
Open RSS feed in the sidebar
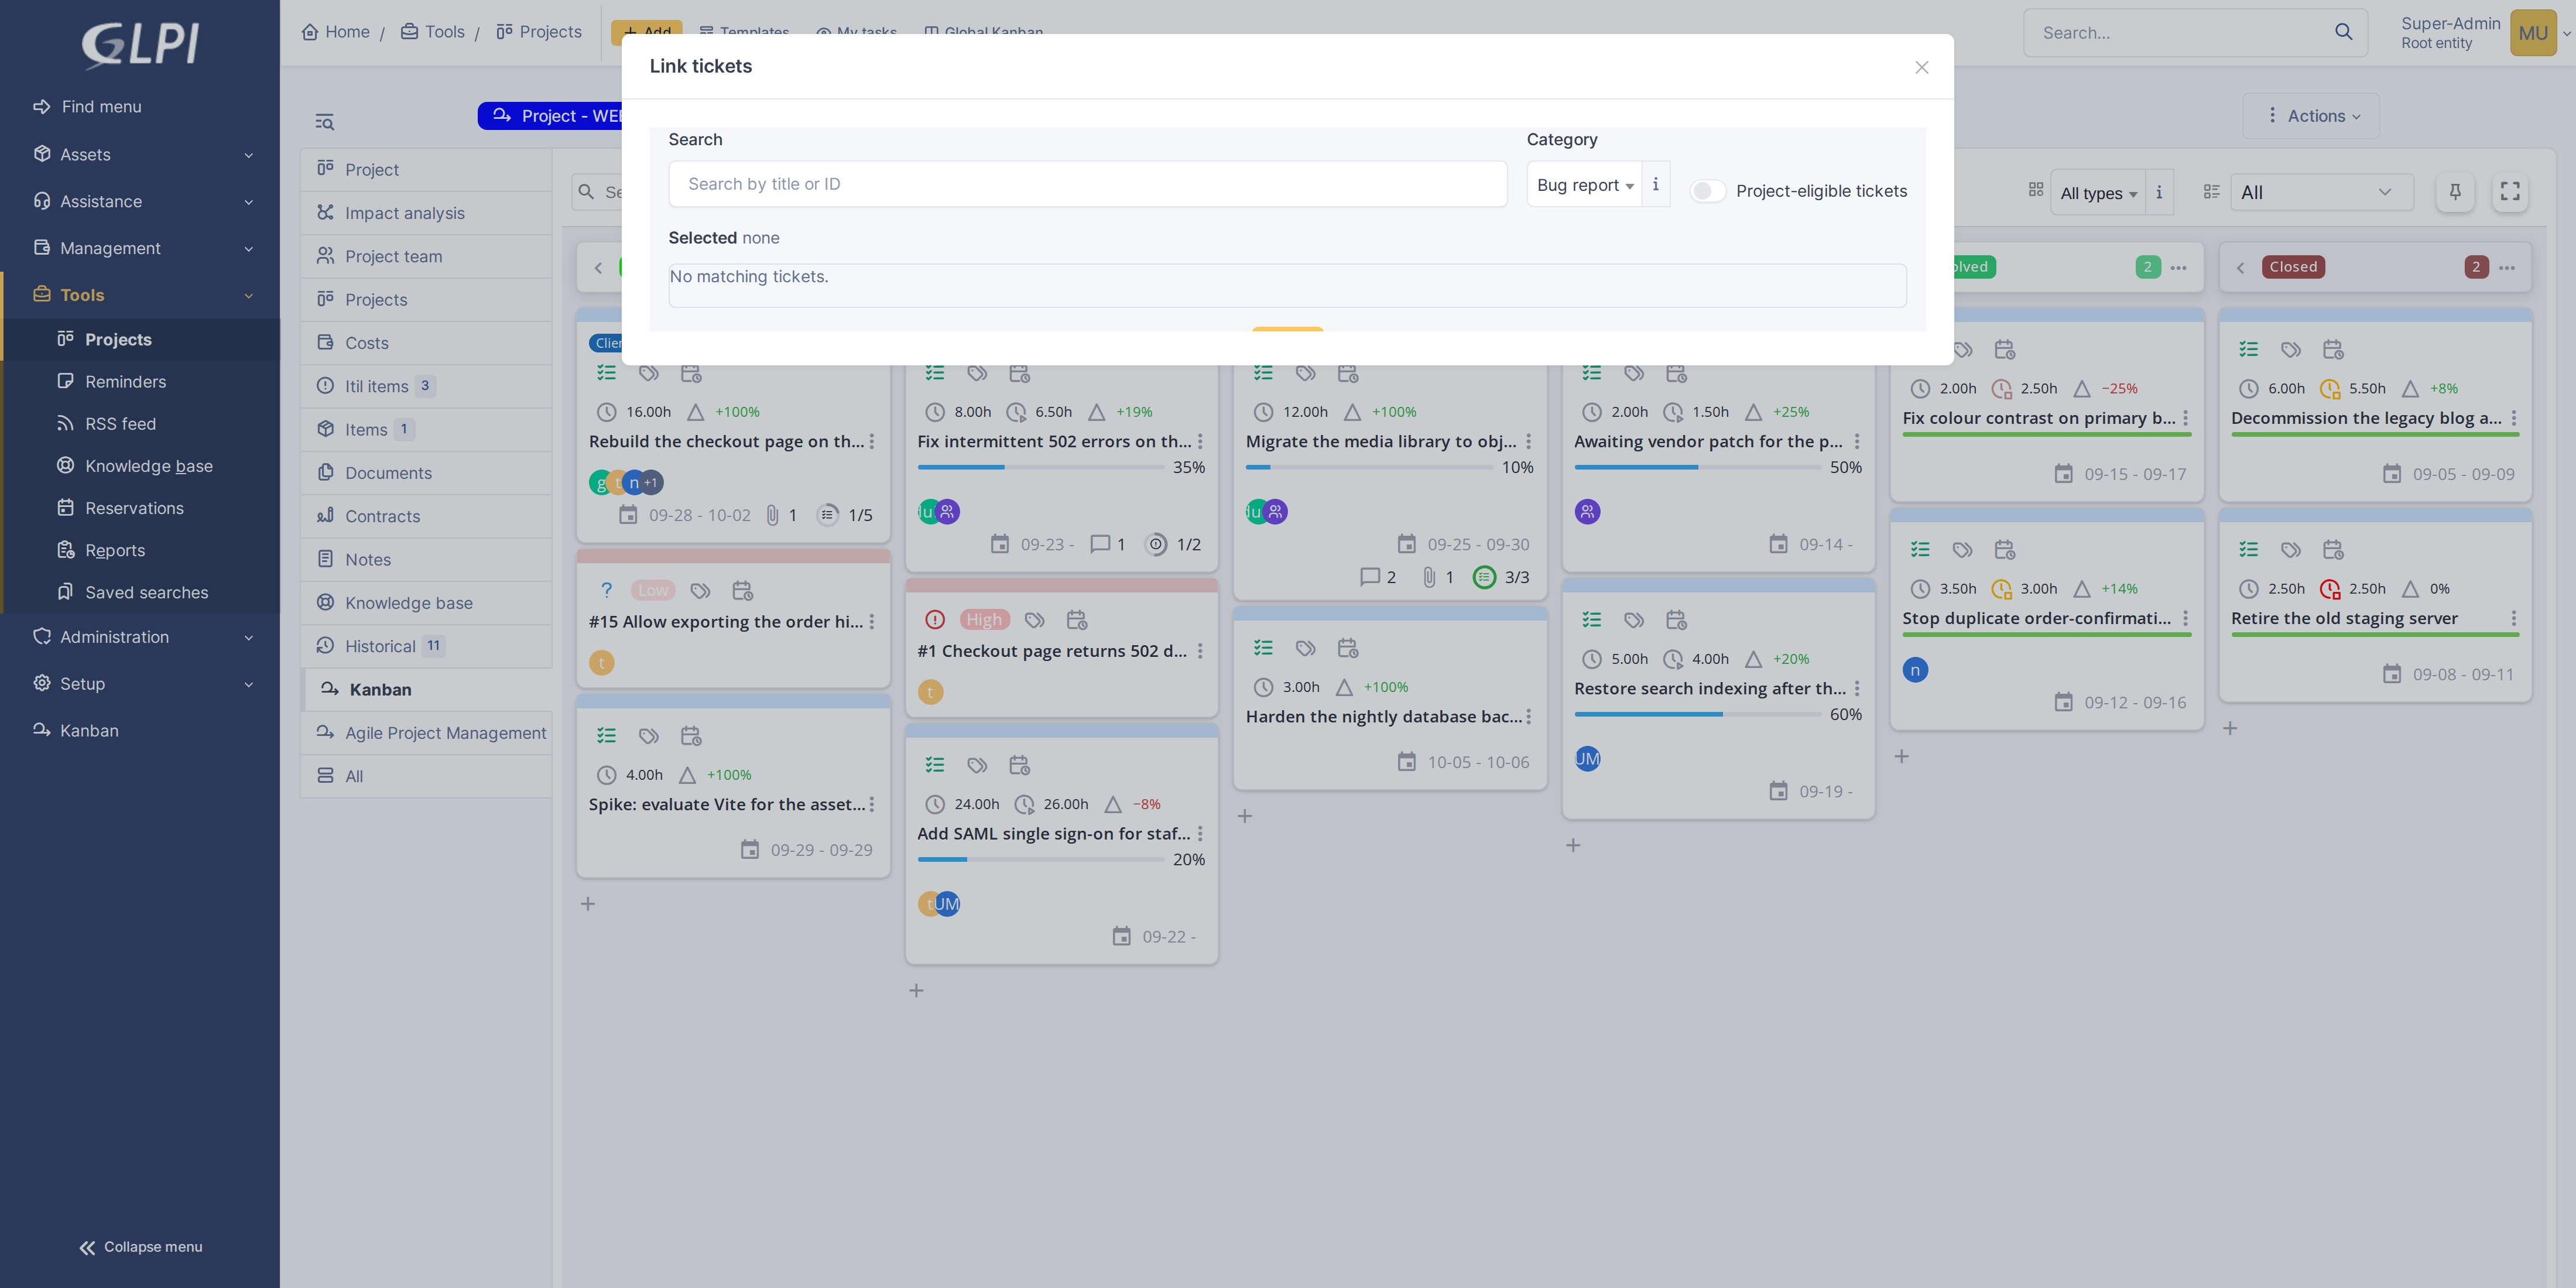click(x=121, y=424)
